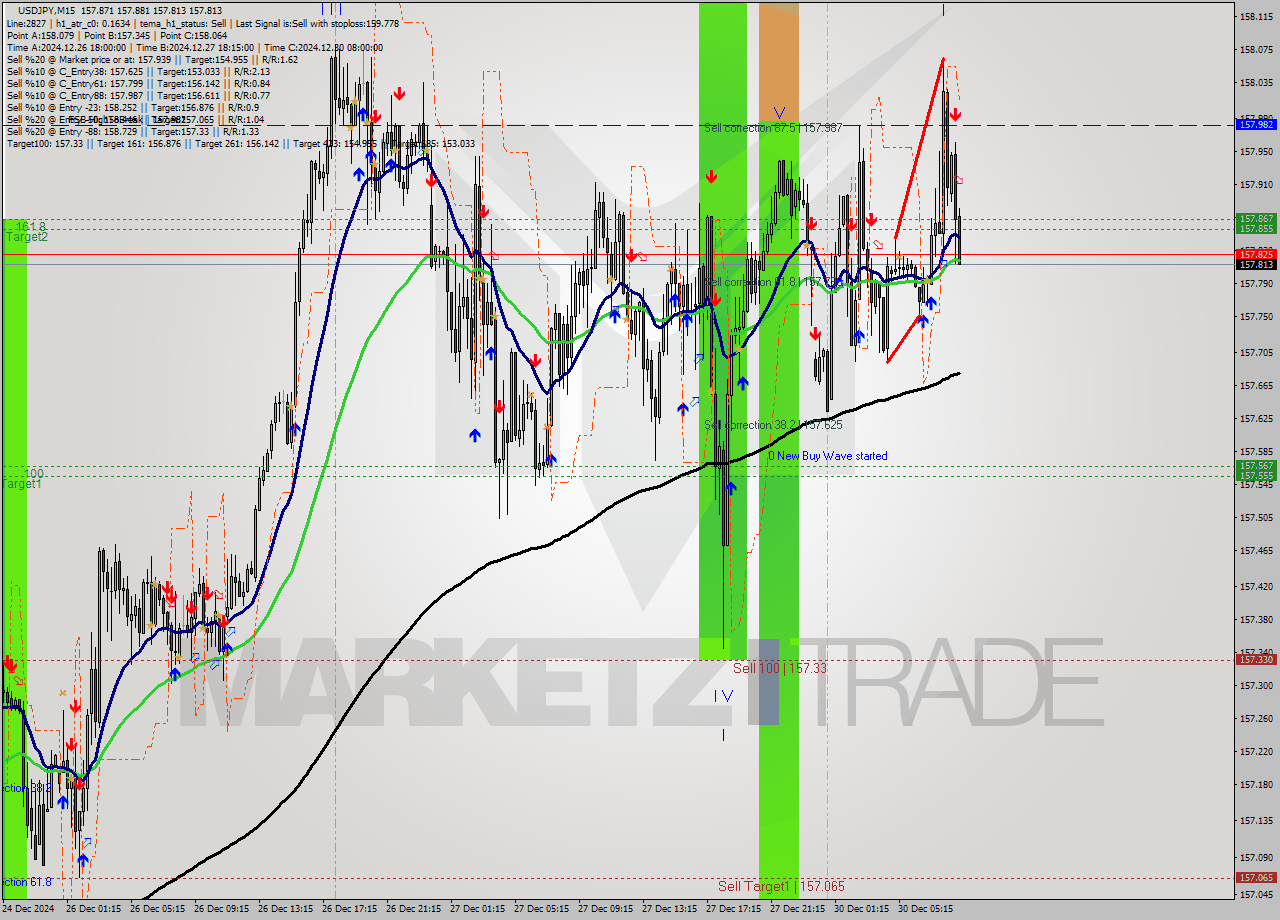Viewport: 1280px width, 920px height.
Task: Click the 157.260 price axis label
Action: click(x=1256, y=718)
